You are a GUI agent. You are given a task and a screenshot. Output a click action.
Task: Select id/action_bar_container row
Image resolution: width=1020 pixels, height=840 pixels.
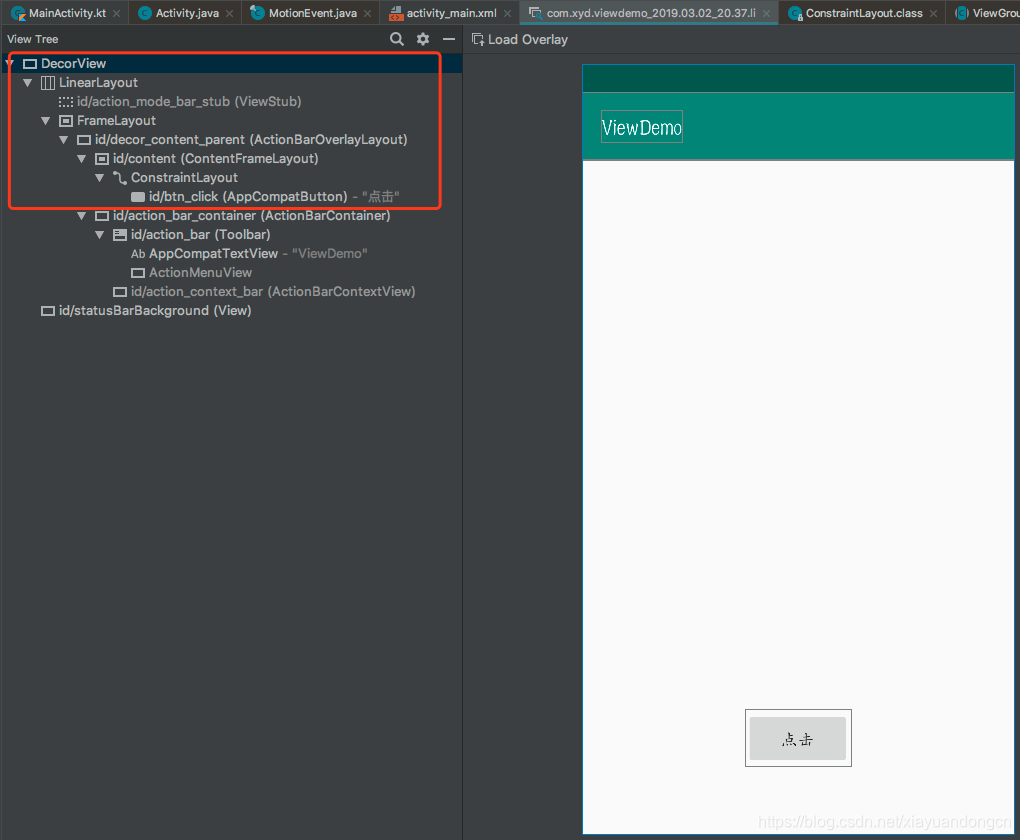pos(231,215)
